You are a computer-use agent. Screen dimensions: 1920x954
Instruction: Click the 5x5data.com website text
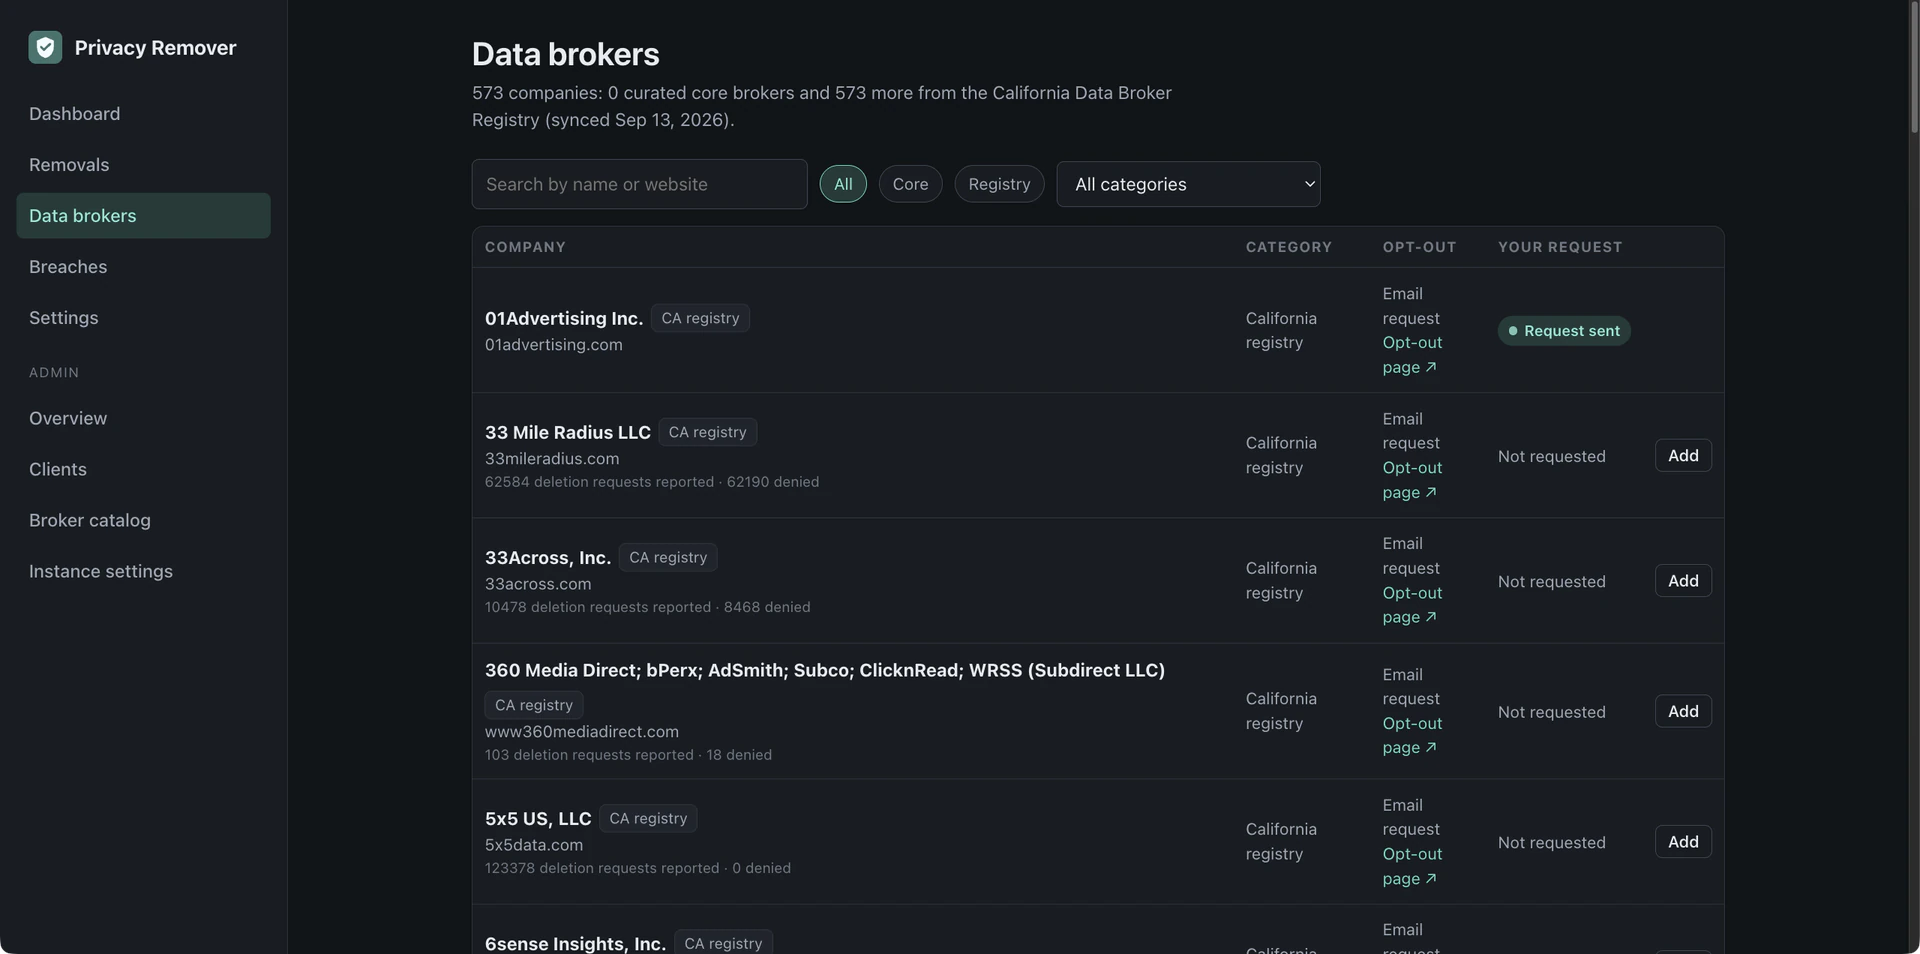[x=534, y=845]
